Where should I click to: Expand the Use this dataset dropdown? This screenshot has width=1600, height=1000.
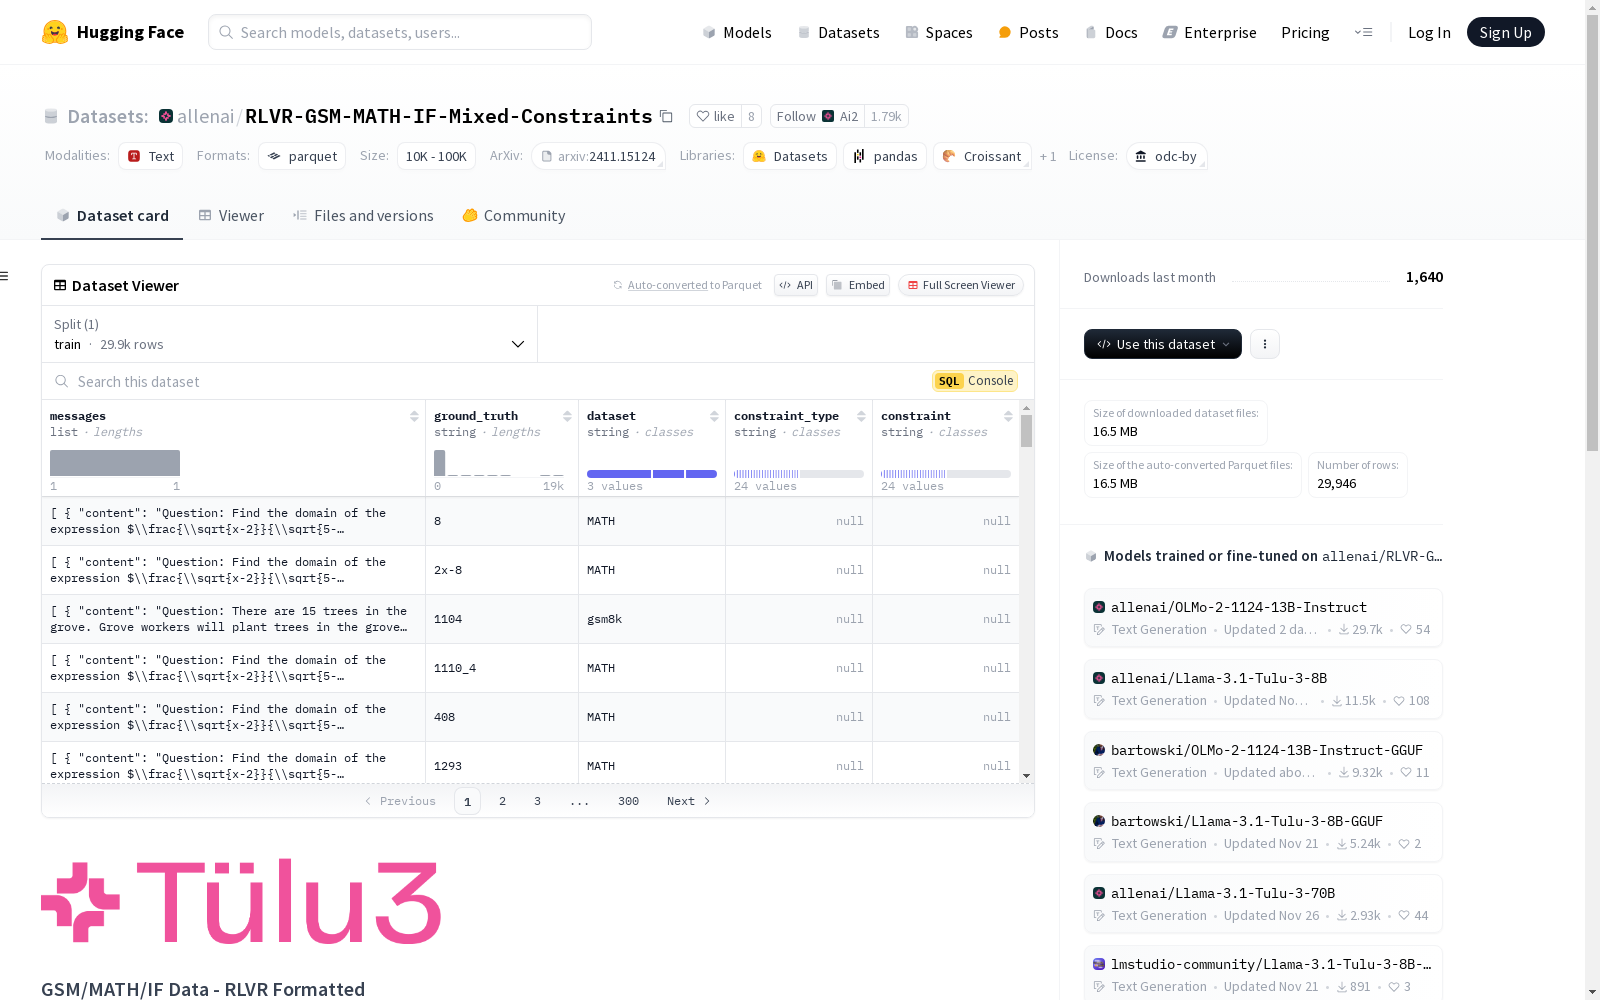click(x=1163, y=344)
